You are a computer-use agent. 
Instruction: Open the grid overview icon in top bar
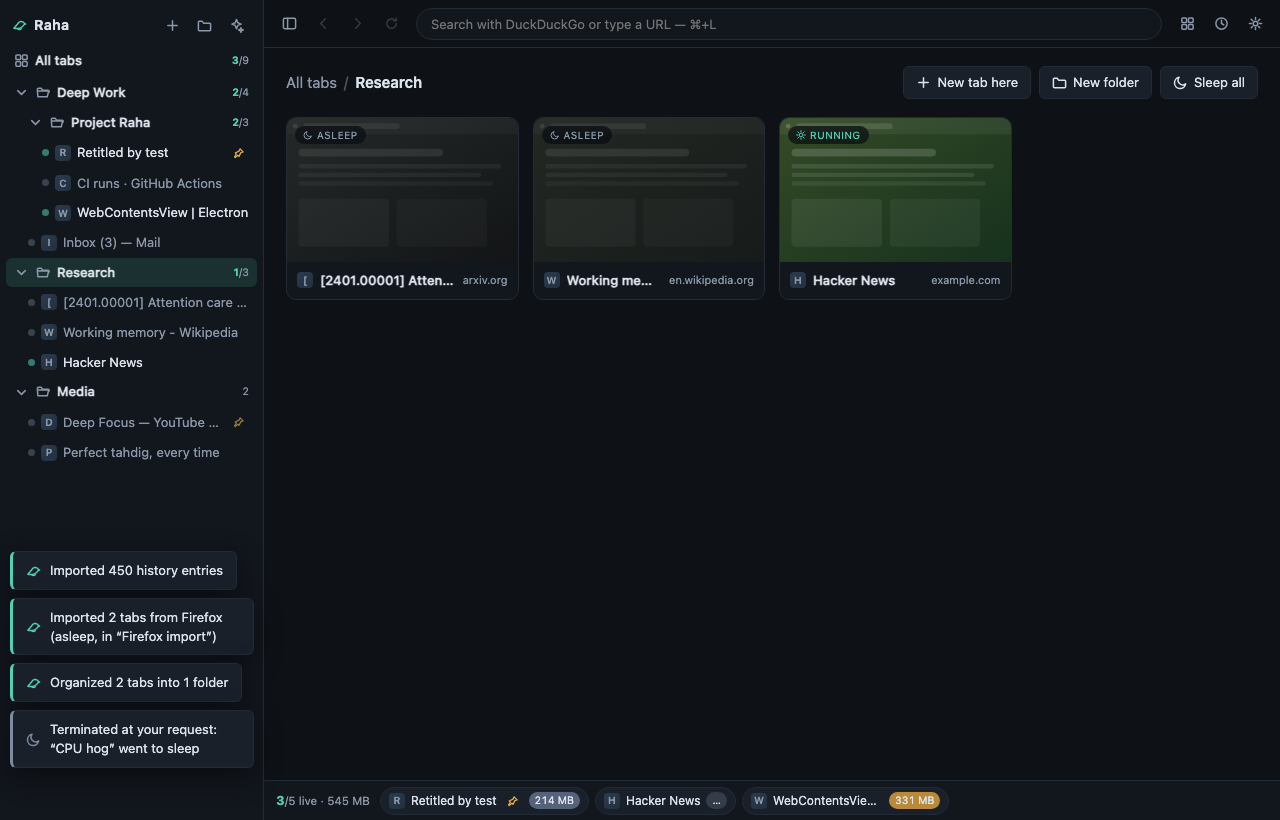tap(1187, 24)
